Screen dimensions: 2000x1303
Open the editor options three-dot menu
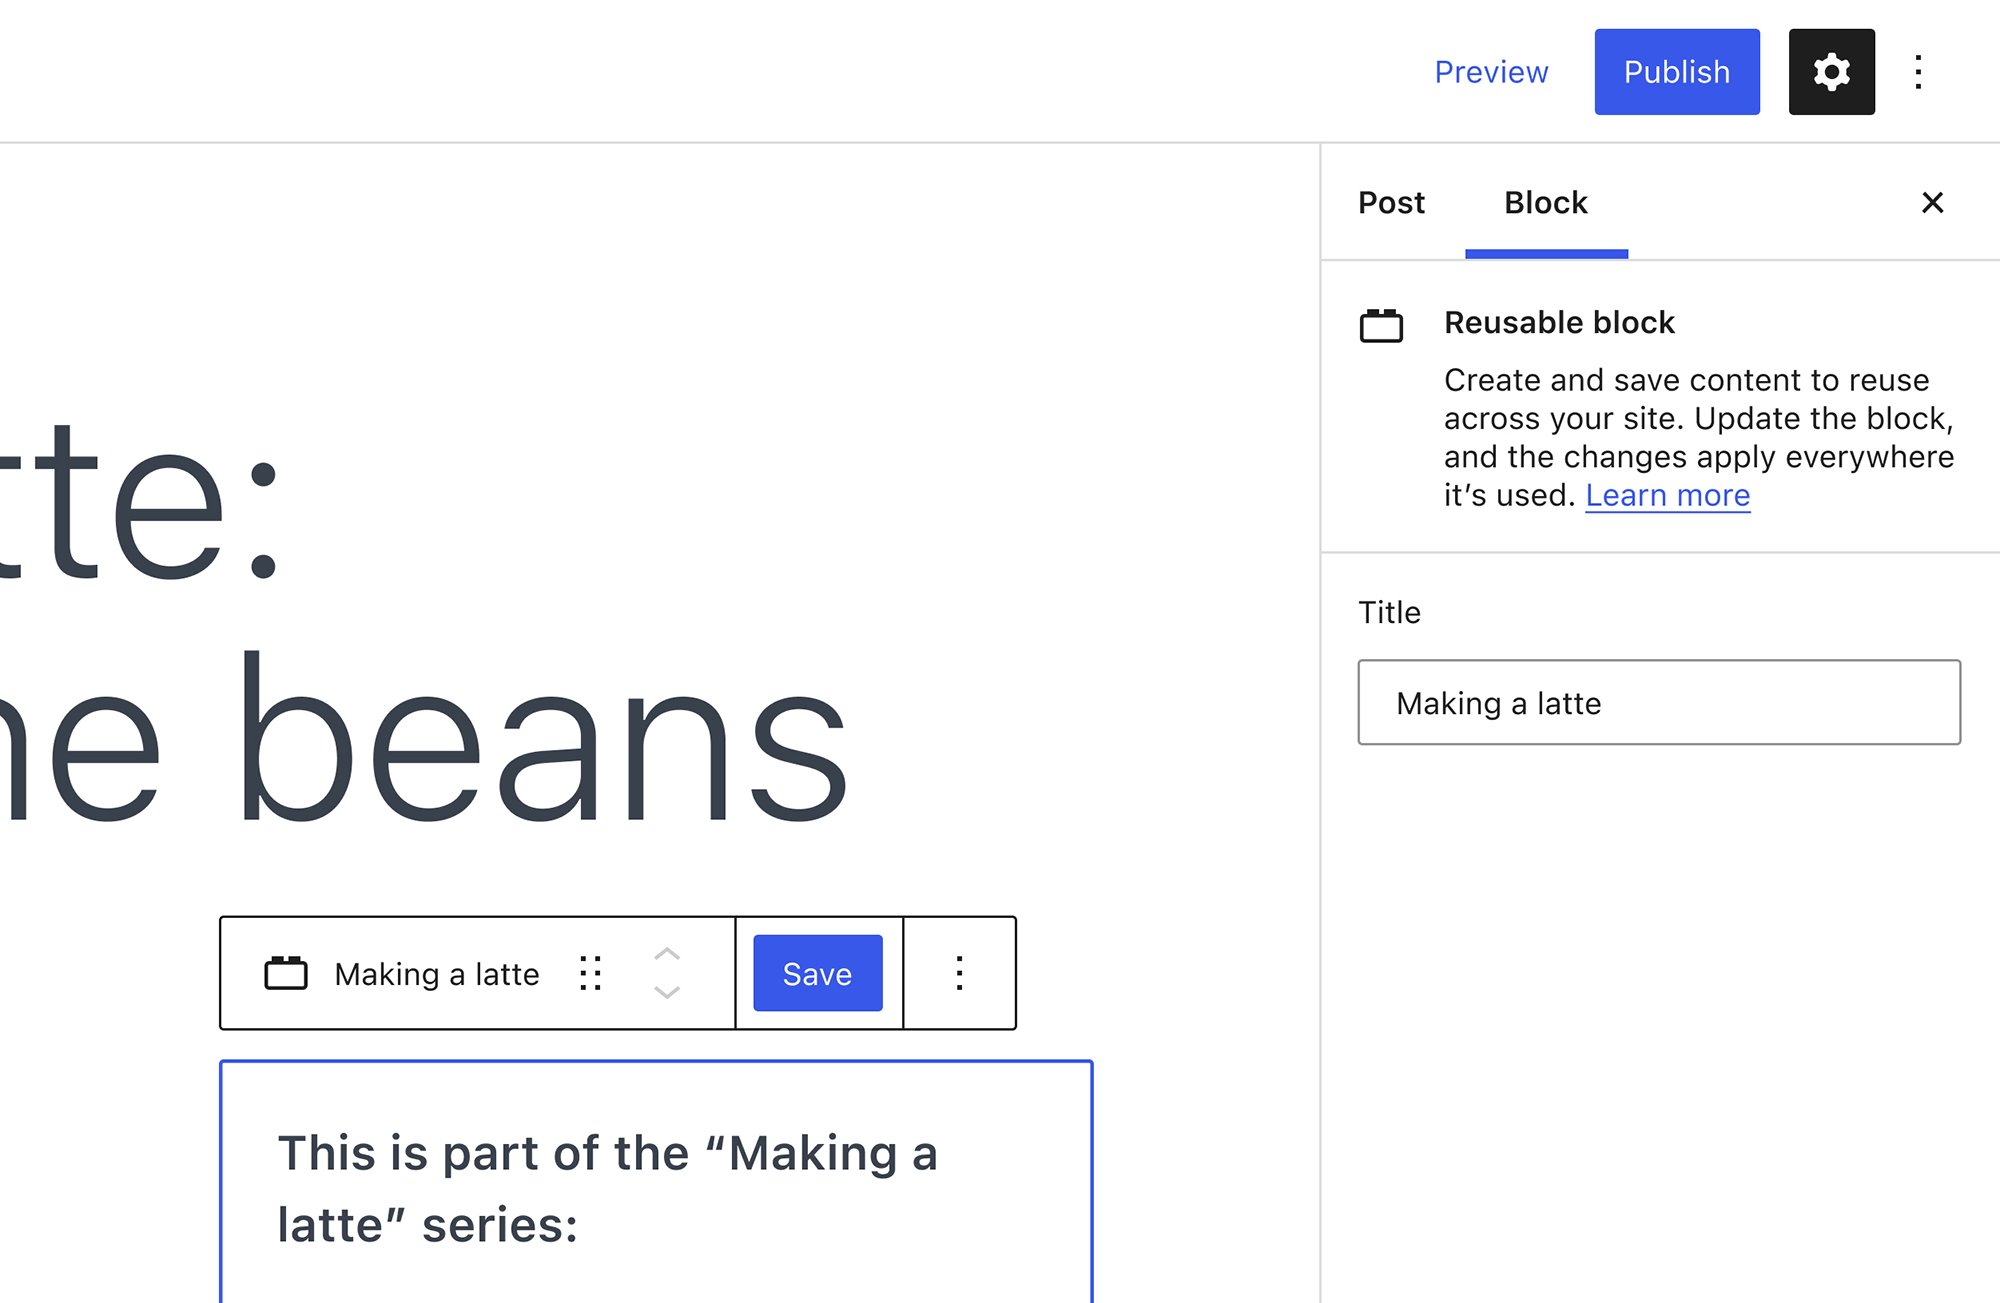click(1917, 71)
